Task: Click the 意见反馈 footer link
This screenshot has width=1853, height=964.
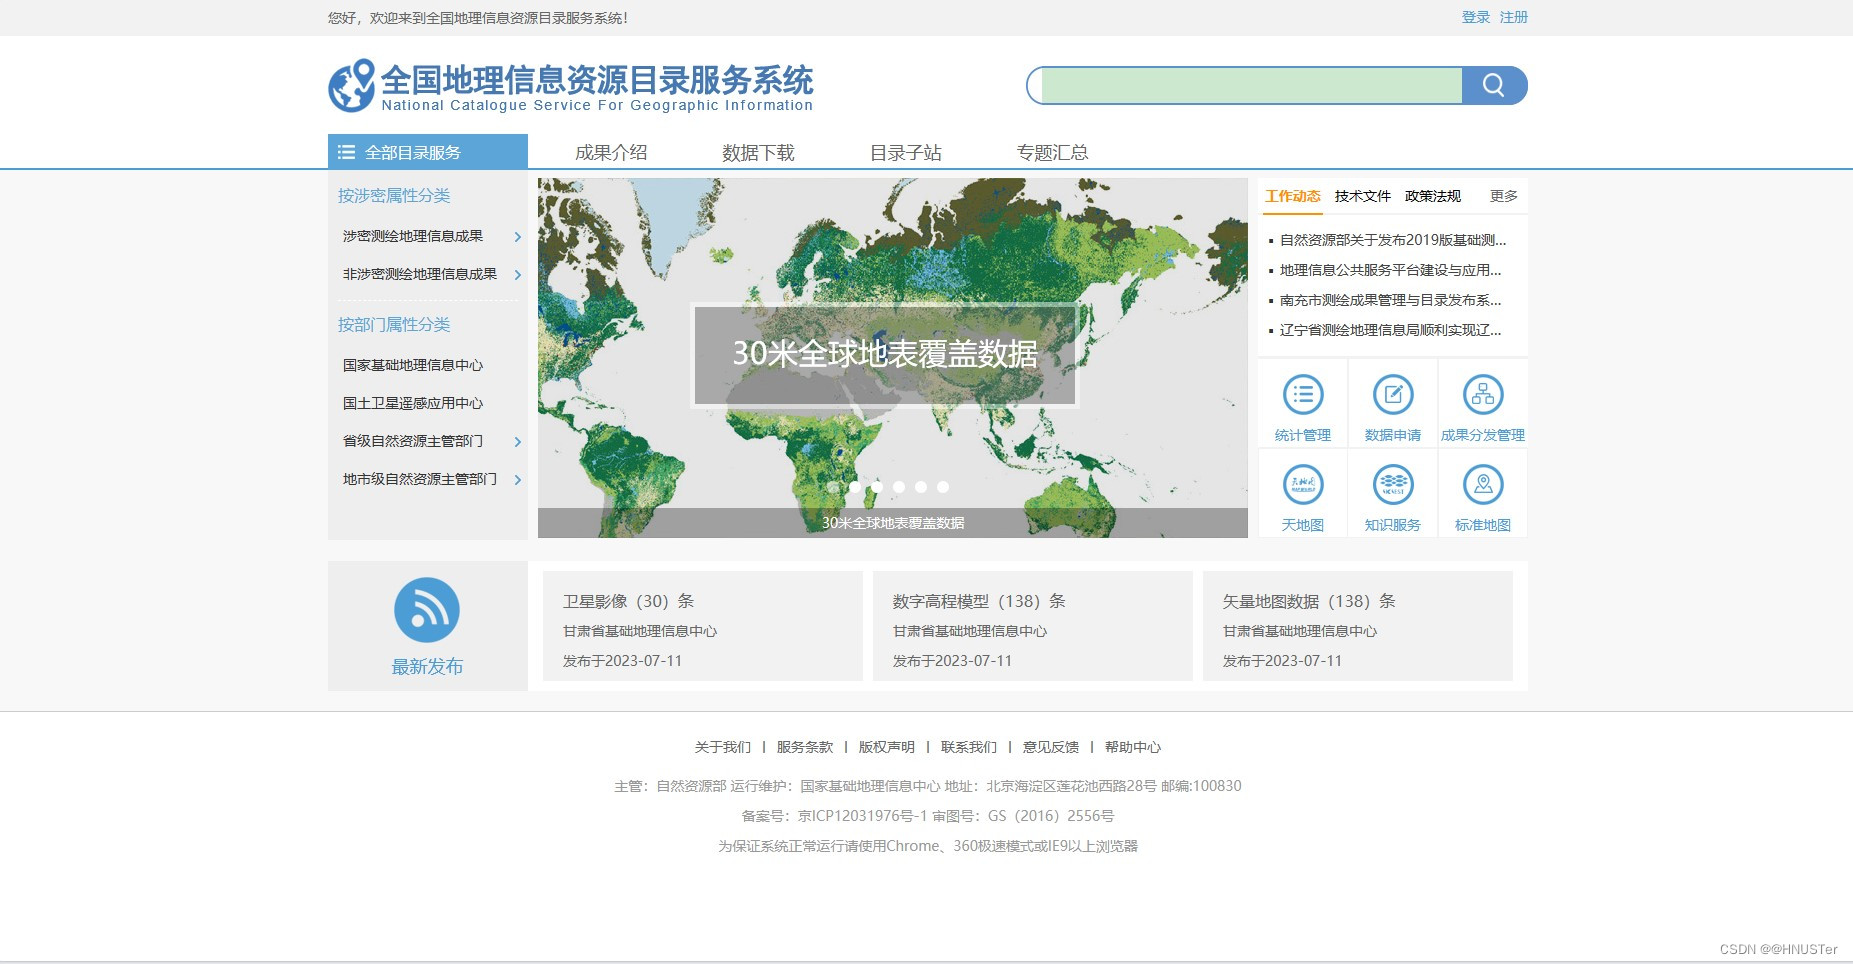Action: [x=1051, y=747]
